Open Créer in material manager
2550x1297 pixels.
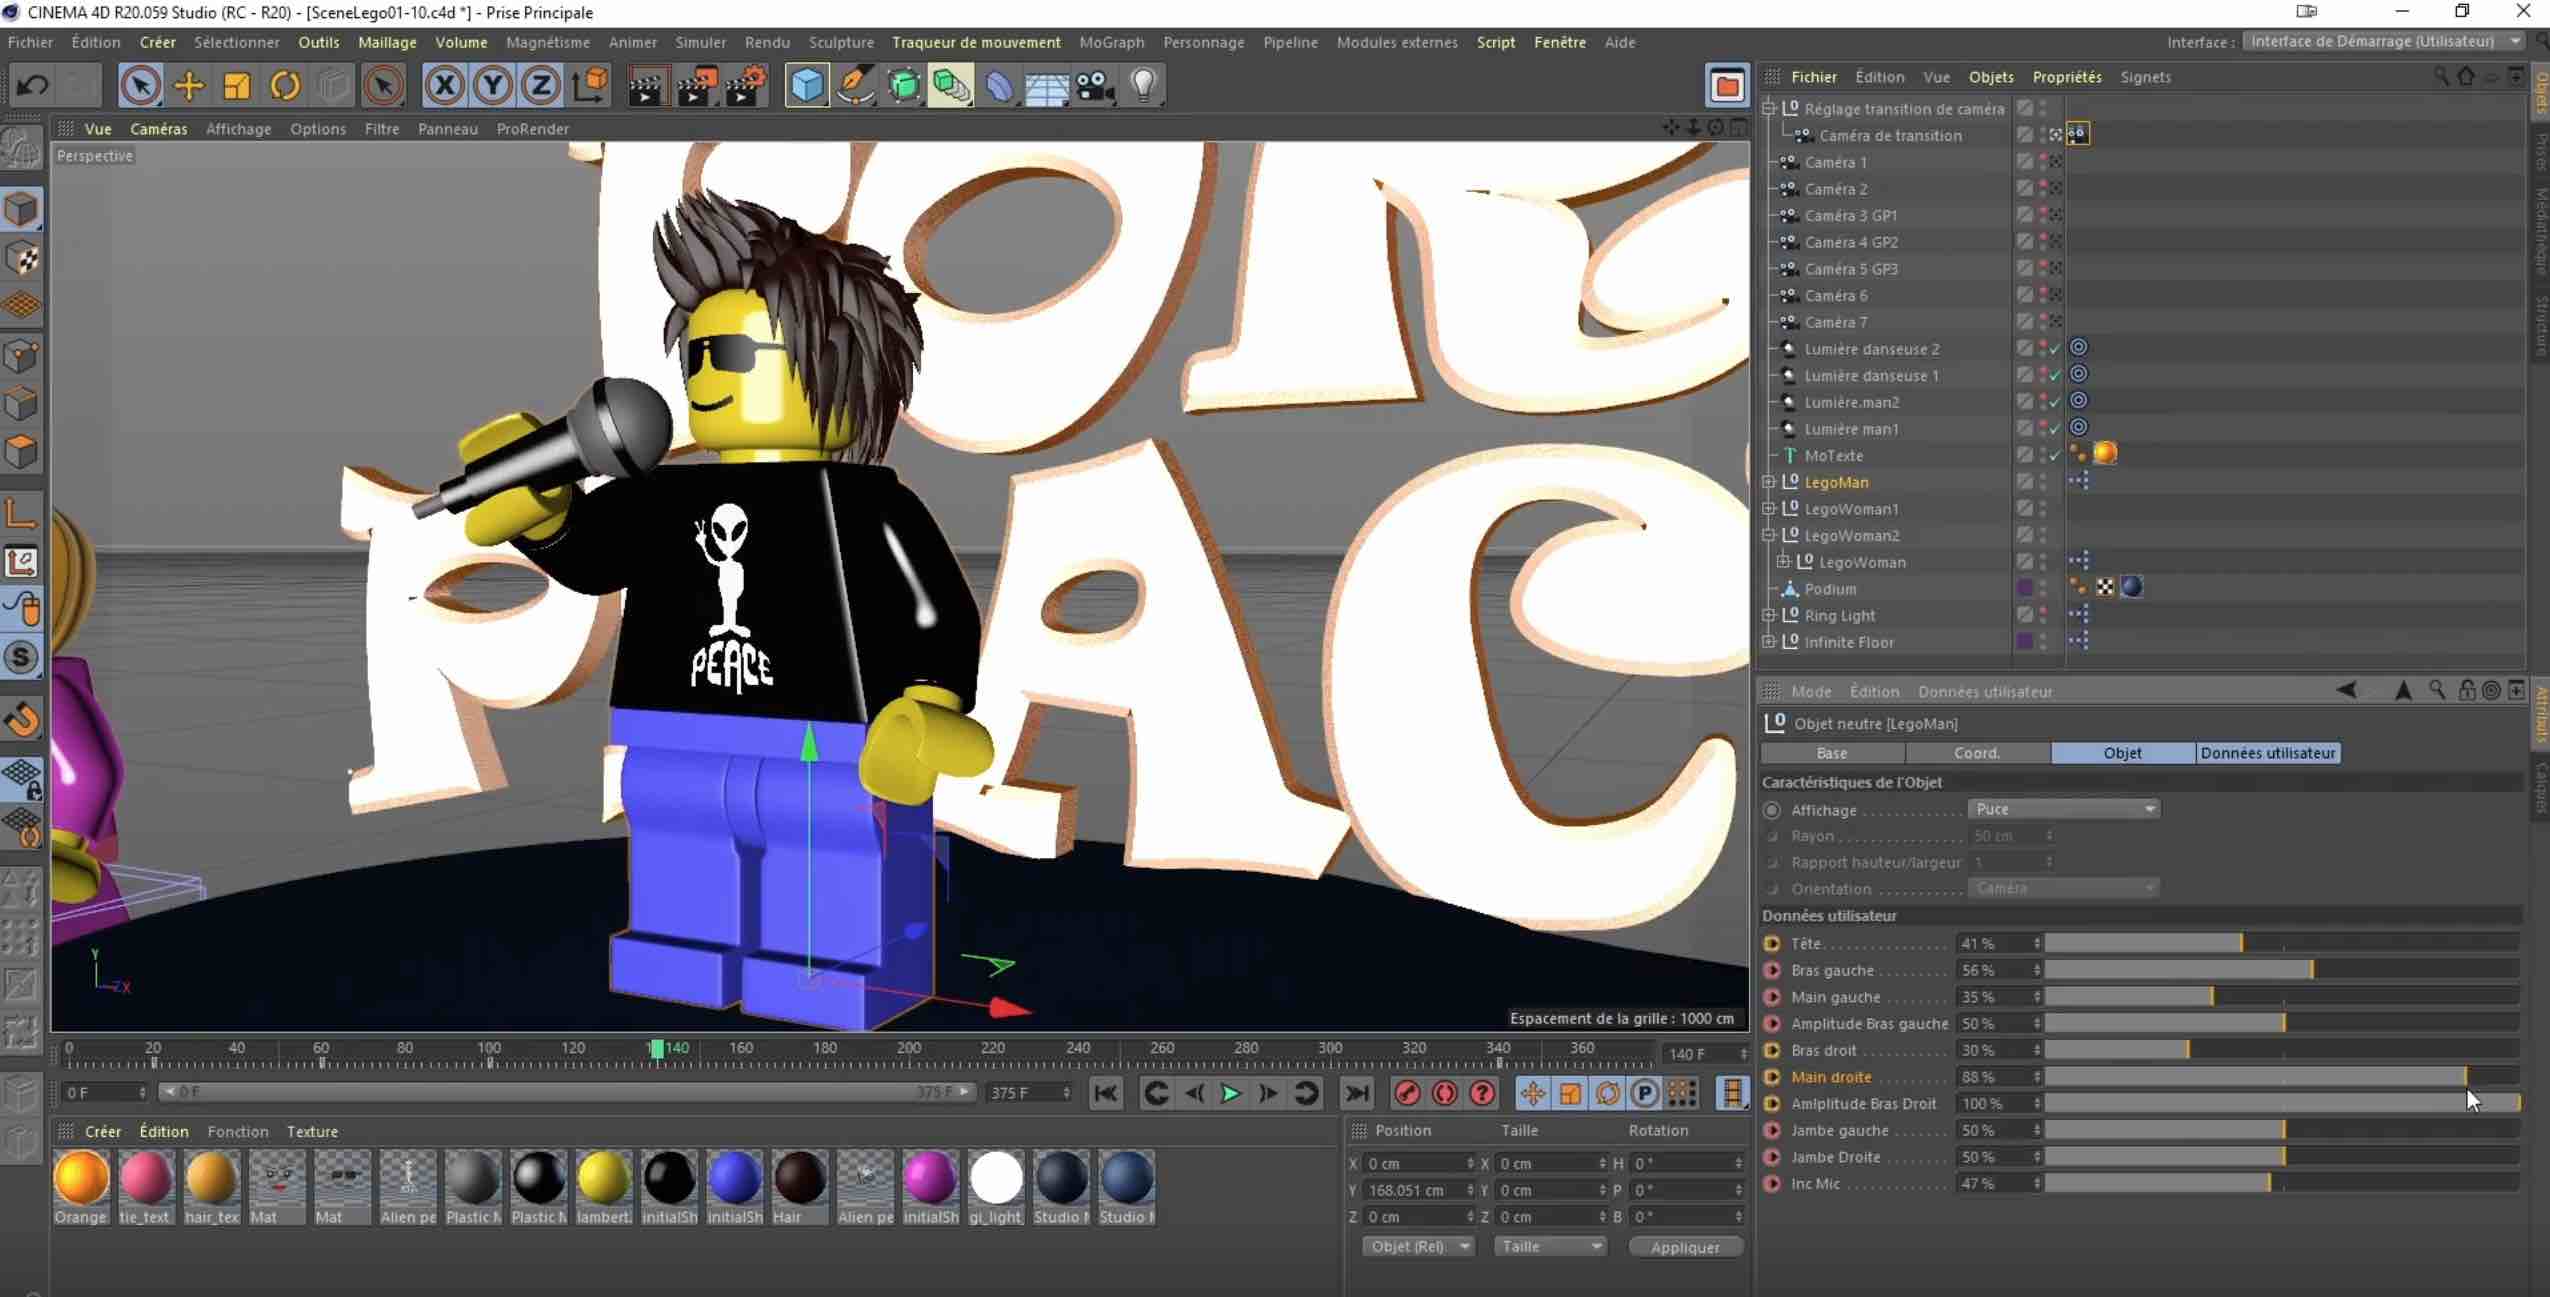click(x=103, y=1131)
